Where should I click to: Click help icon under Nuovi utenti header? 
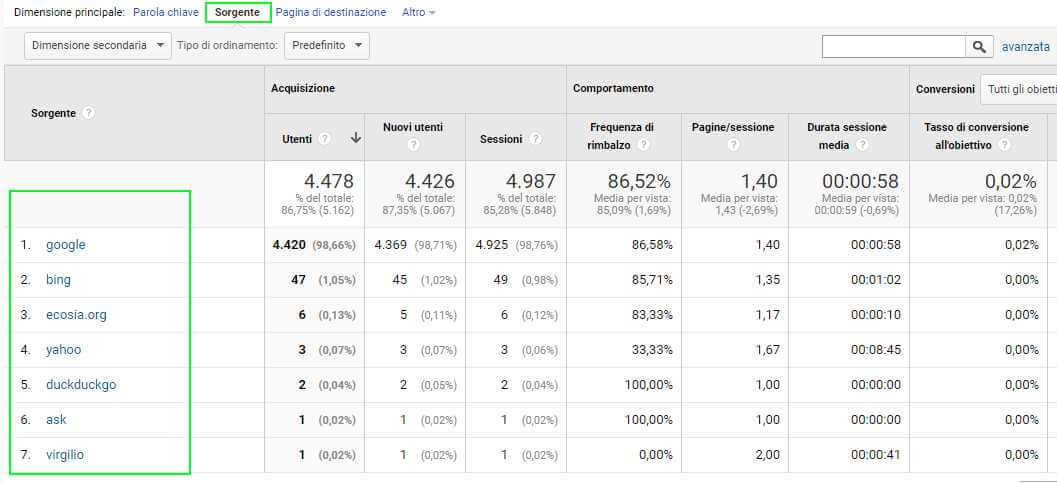413,146
